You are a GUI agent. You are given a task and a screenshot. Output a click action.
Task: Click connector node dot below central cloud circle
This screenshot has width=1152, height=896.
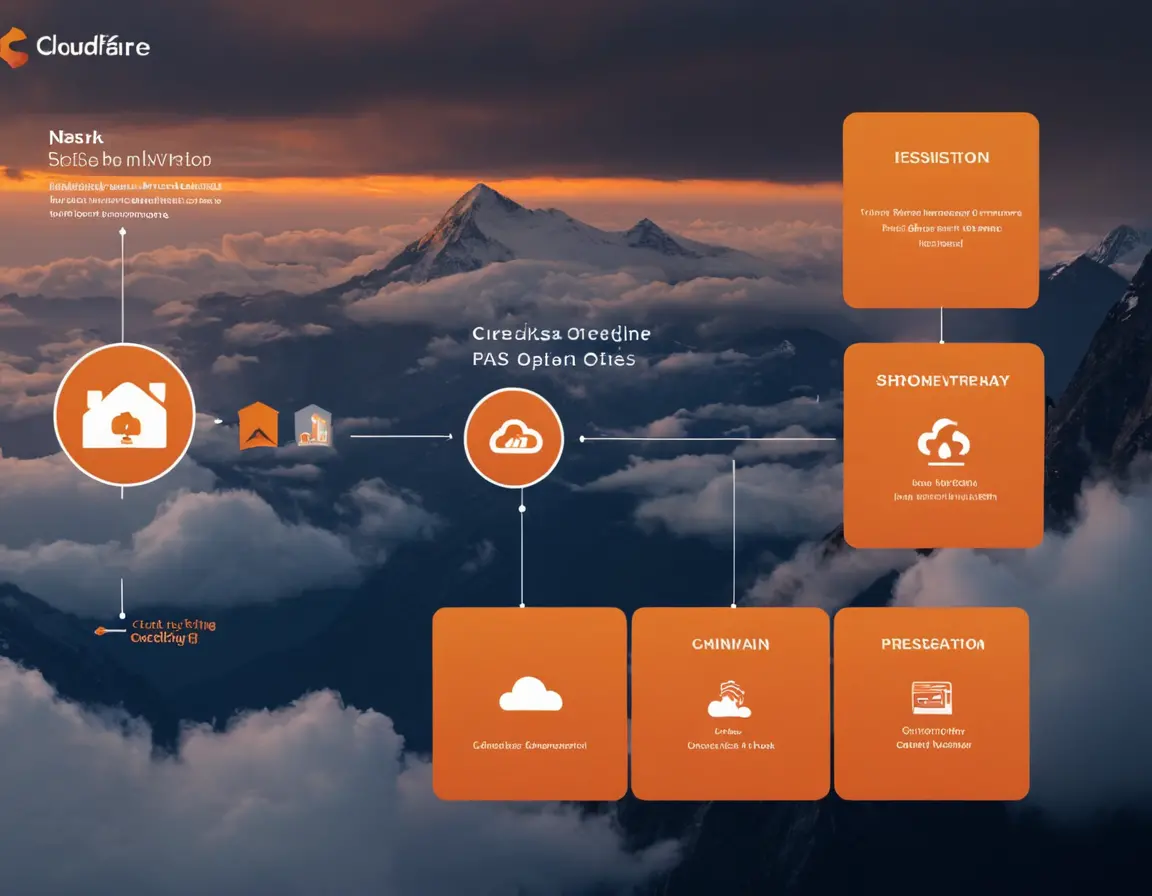[x=522, y=508]
